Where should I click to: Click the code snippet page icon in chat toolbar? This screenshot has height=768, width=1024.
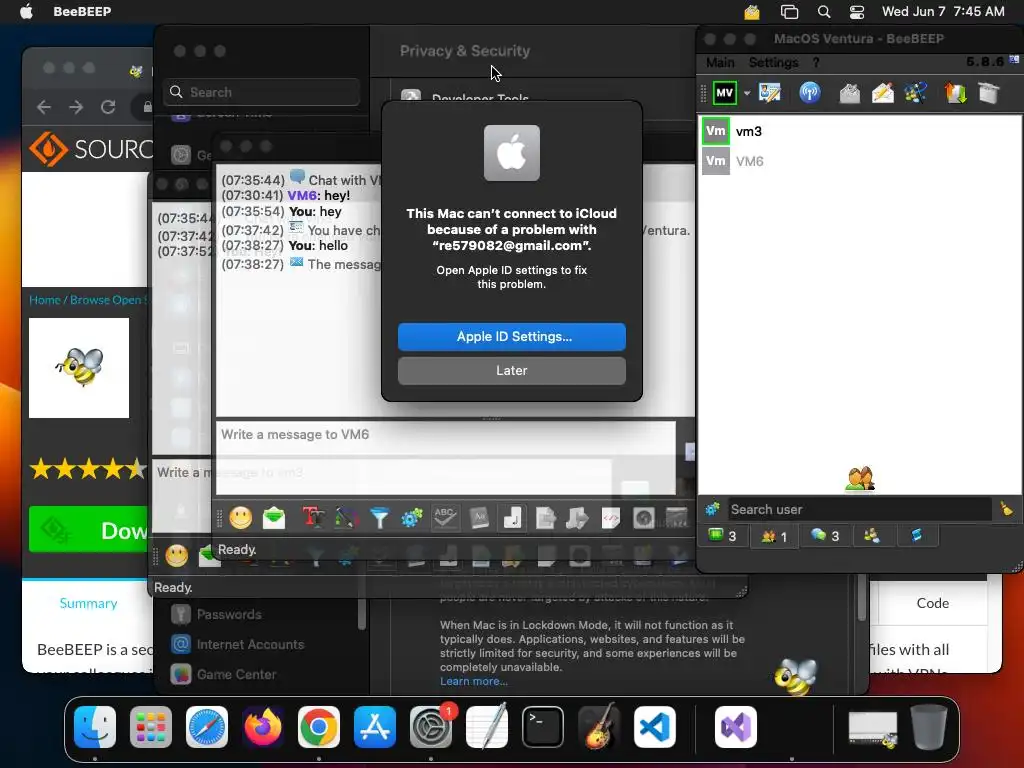tap(611, 518)
